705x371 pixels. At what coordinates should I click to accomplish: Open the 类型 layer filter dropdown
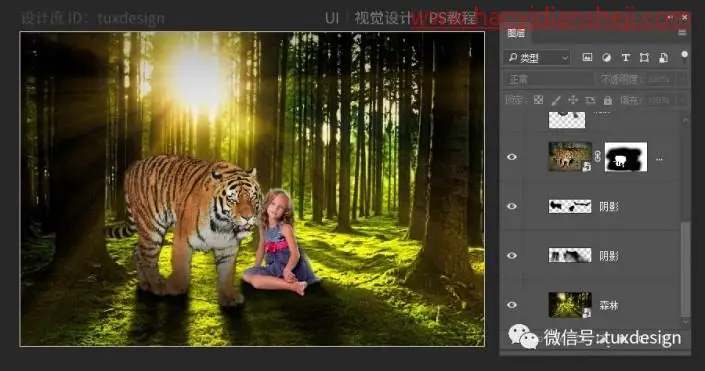[536, 58]
